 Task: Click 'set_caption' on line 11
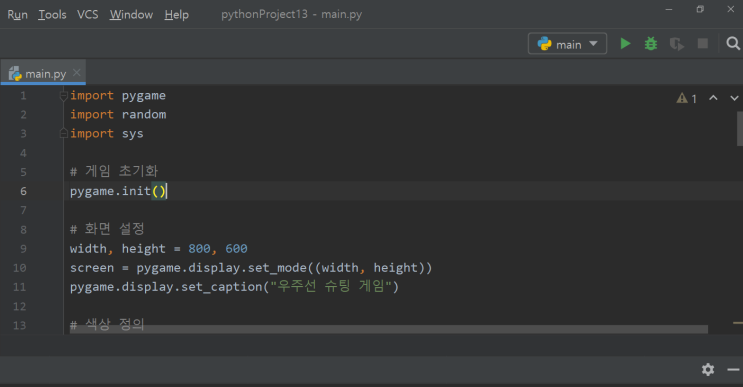click(222, 287)
